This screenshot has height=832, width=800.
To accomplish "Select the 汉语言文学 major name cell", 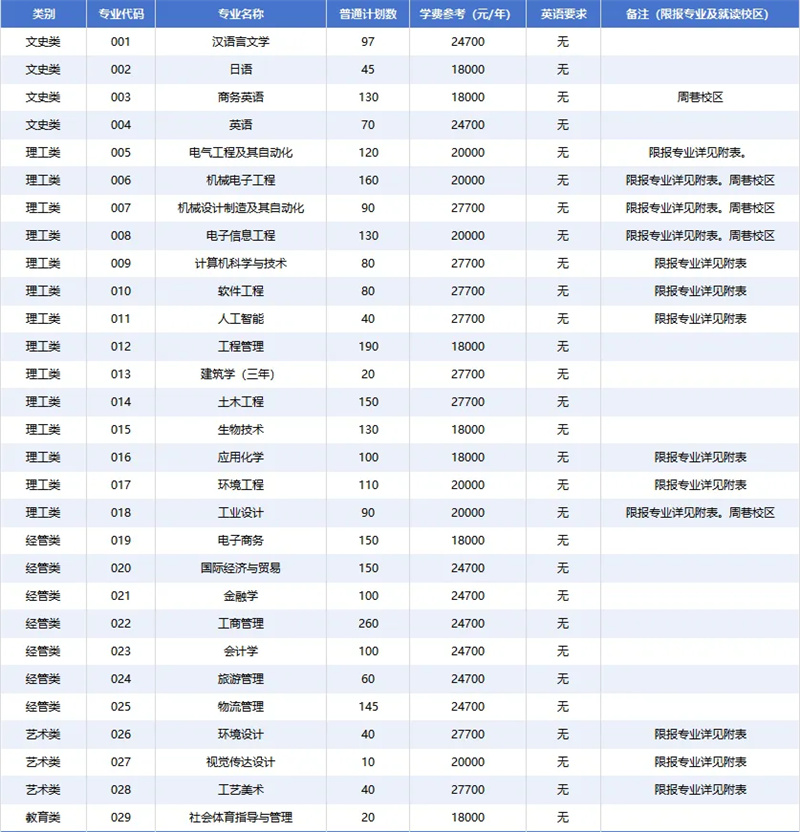I will 241,41.
